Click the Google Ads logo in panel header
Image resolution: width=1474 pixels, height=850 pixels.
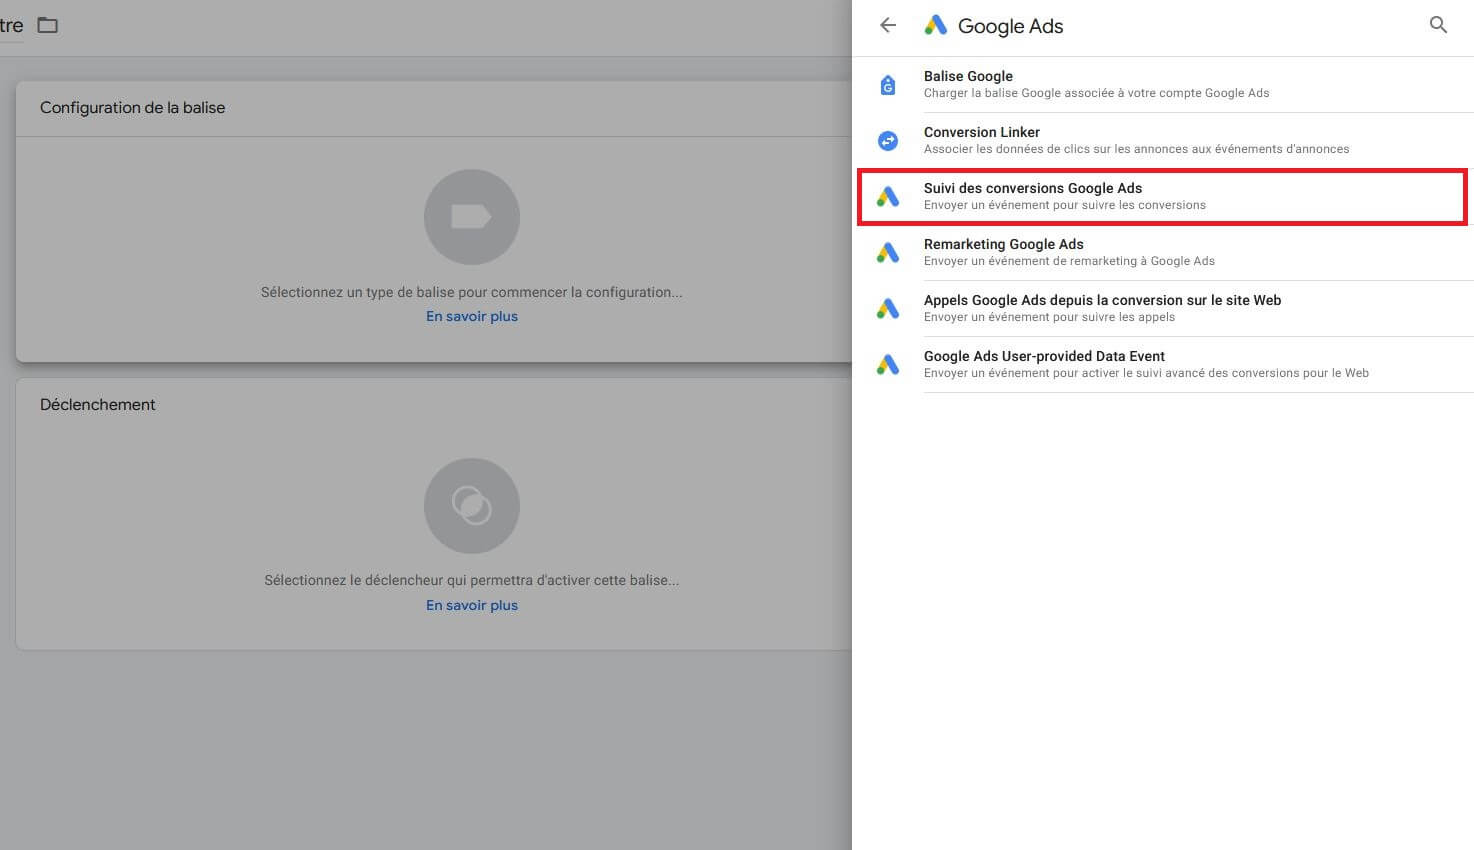[936, 25]
